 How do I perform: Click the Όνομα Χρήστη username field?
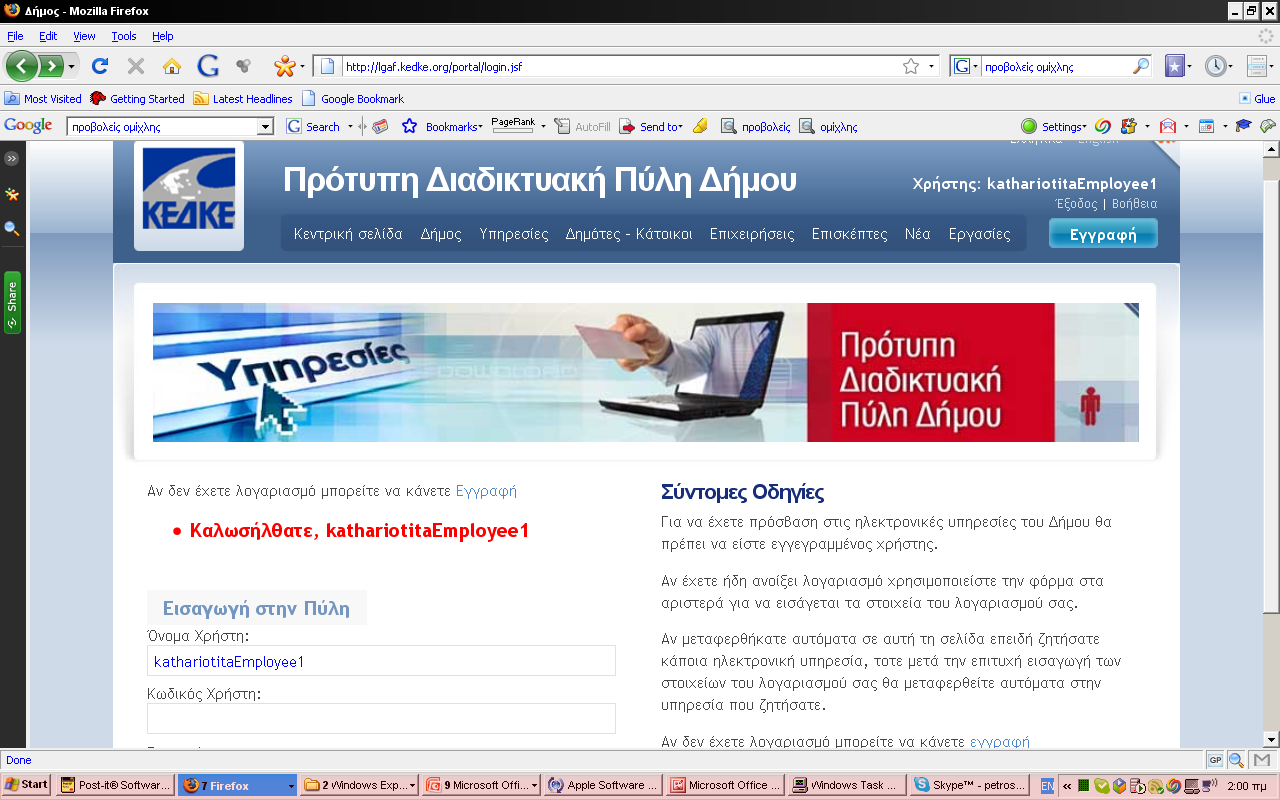(x=381, y=661)
